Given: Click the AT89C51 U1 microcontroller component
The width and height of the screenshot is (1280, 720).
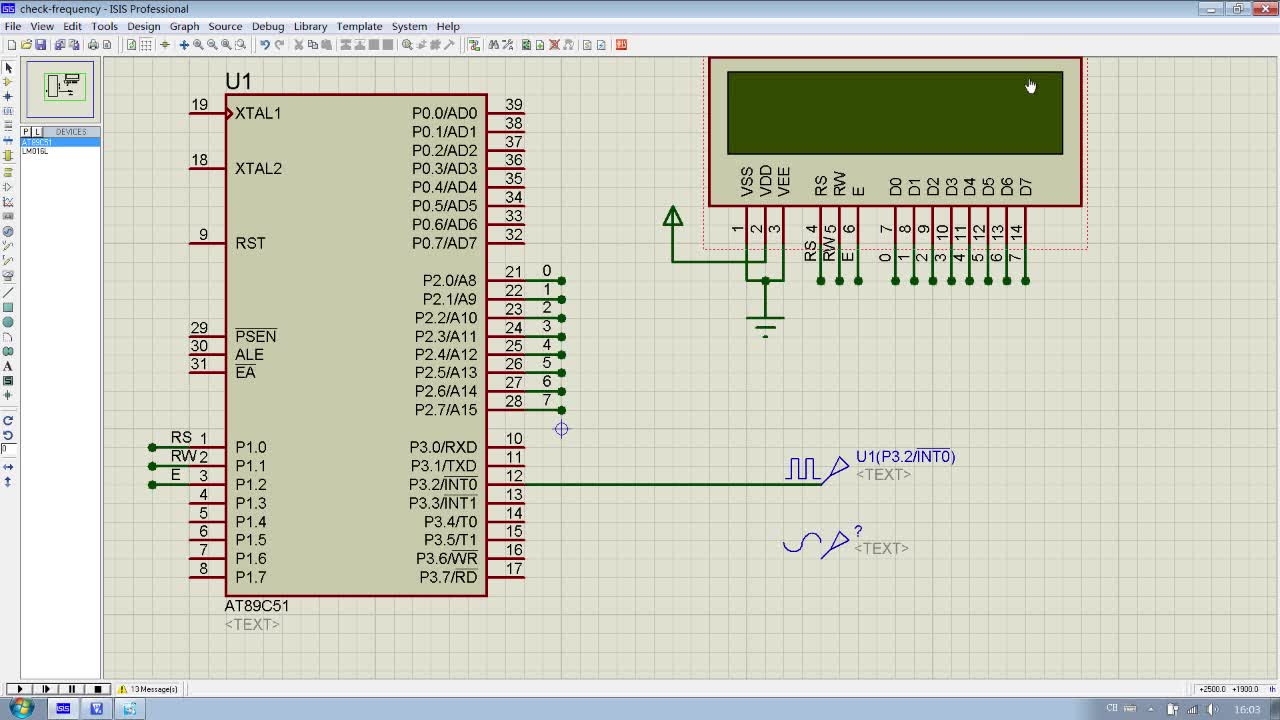Looking at the screenshot, I should point(356,345).
